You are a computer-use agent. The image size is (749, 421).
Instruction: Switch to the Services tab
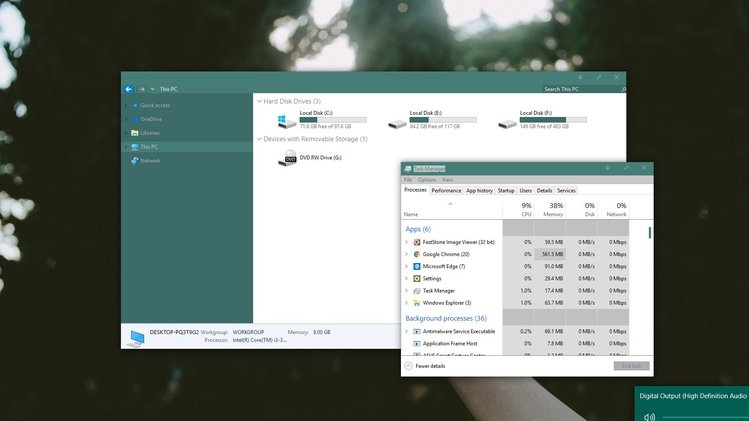point(566,191)
